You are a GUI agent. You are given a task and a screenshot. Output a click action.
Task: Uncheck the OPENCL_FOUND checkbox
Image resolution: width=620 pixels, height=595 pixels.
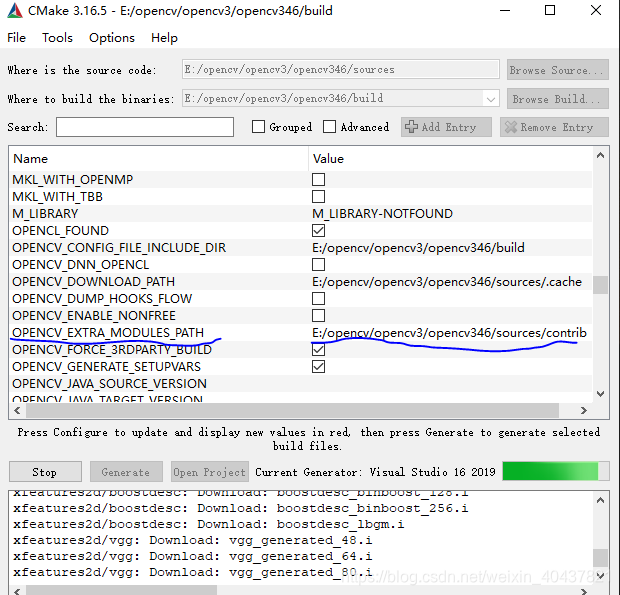click(x=318, y=230)
